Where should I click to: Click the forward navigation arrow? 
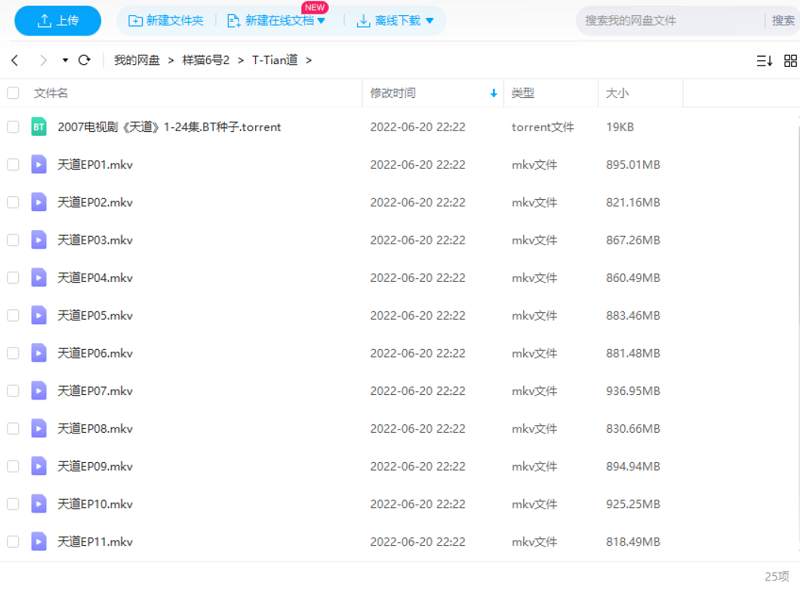pos(42,61)
